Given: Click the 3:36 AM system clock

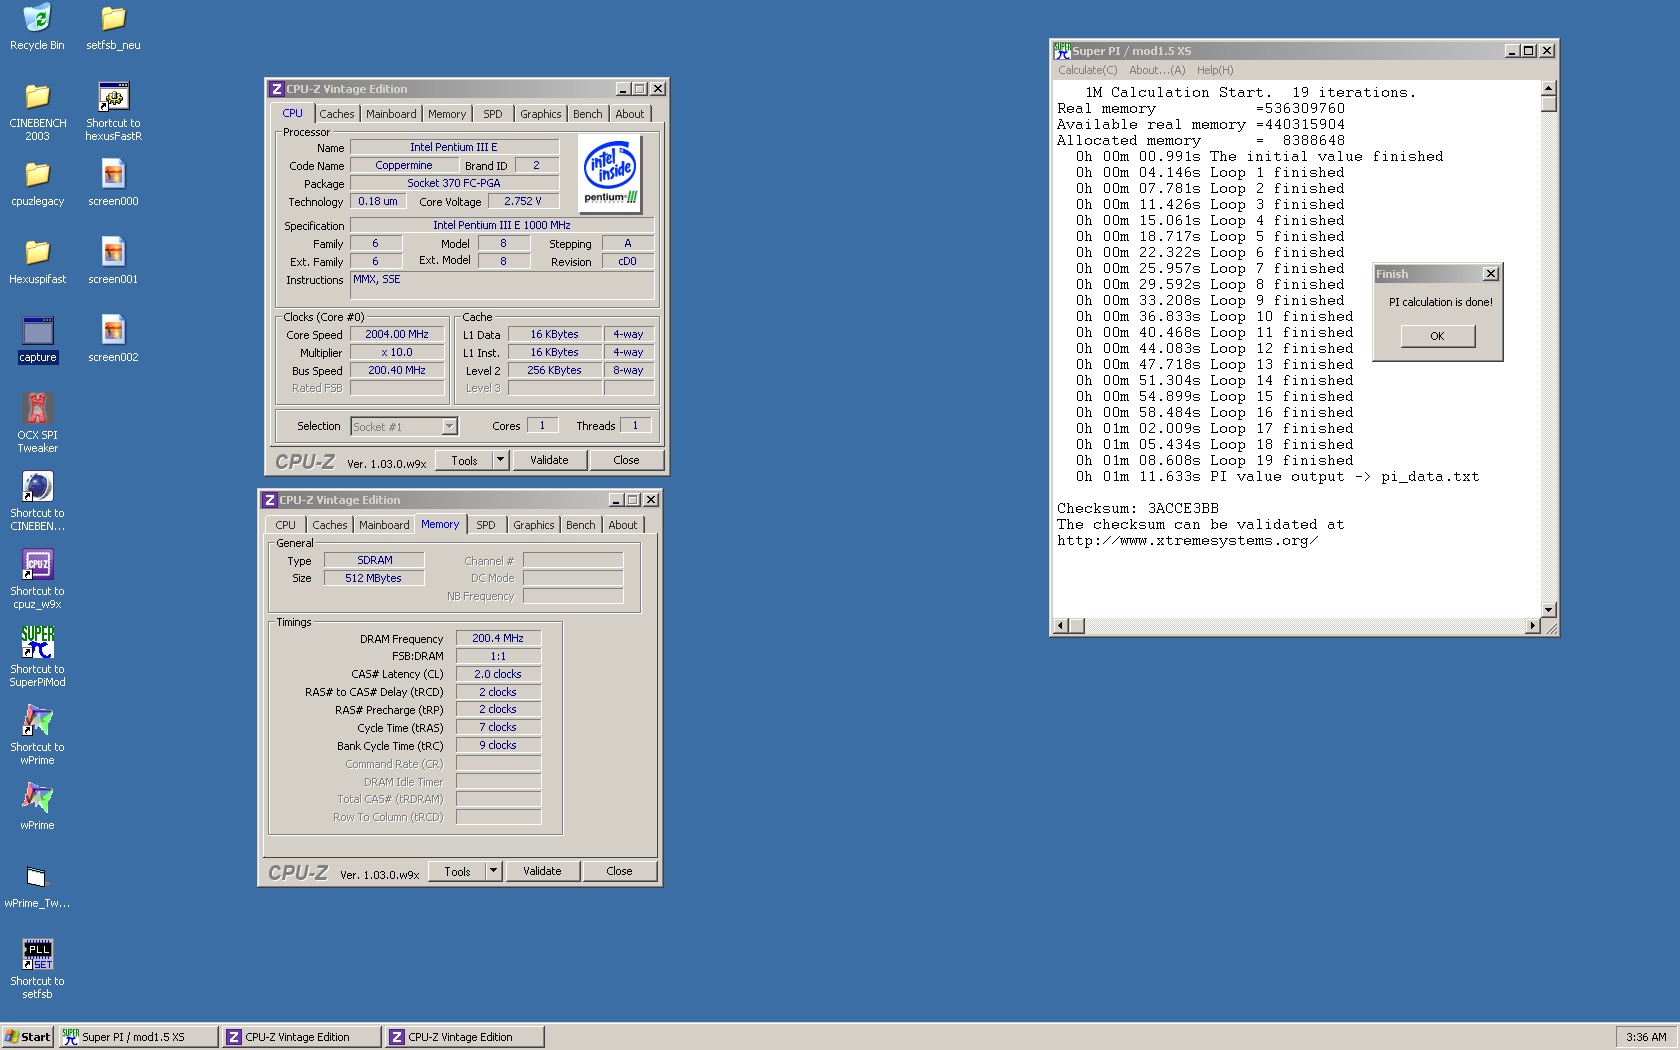Looking at the screenshot, I should [1646, 1037].
